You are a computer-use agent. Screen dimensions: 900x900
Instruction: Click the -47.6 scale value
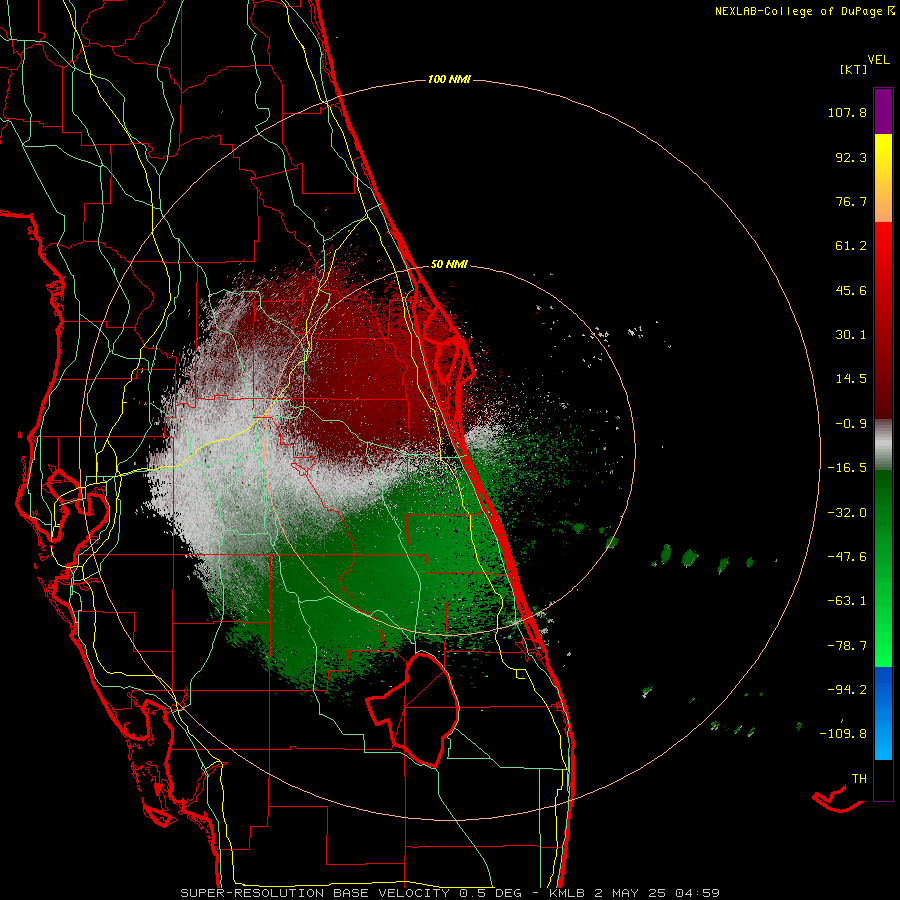click(847, 557)
